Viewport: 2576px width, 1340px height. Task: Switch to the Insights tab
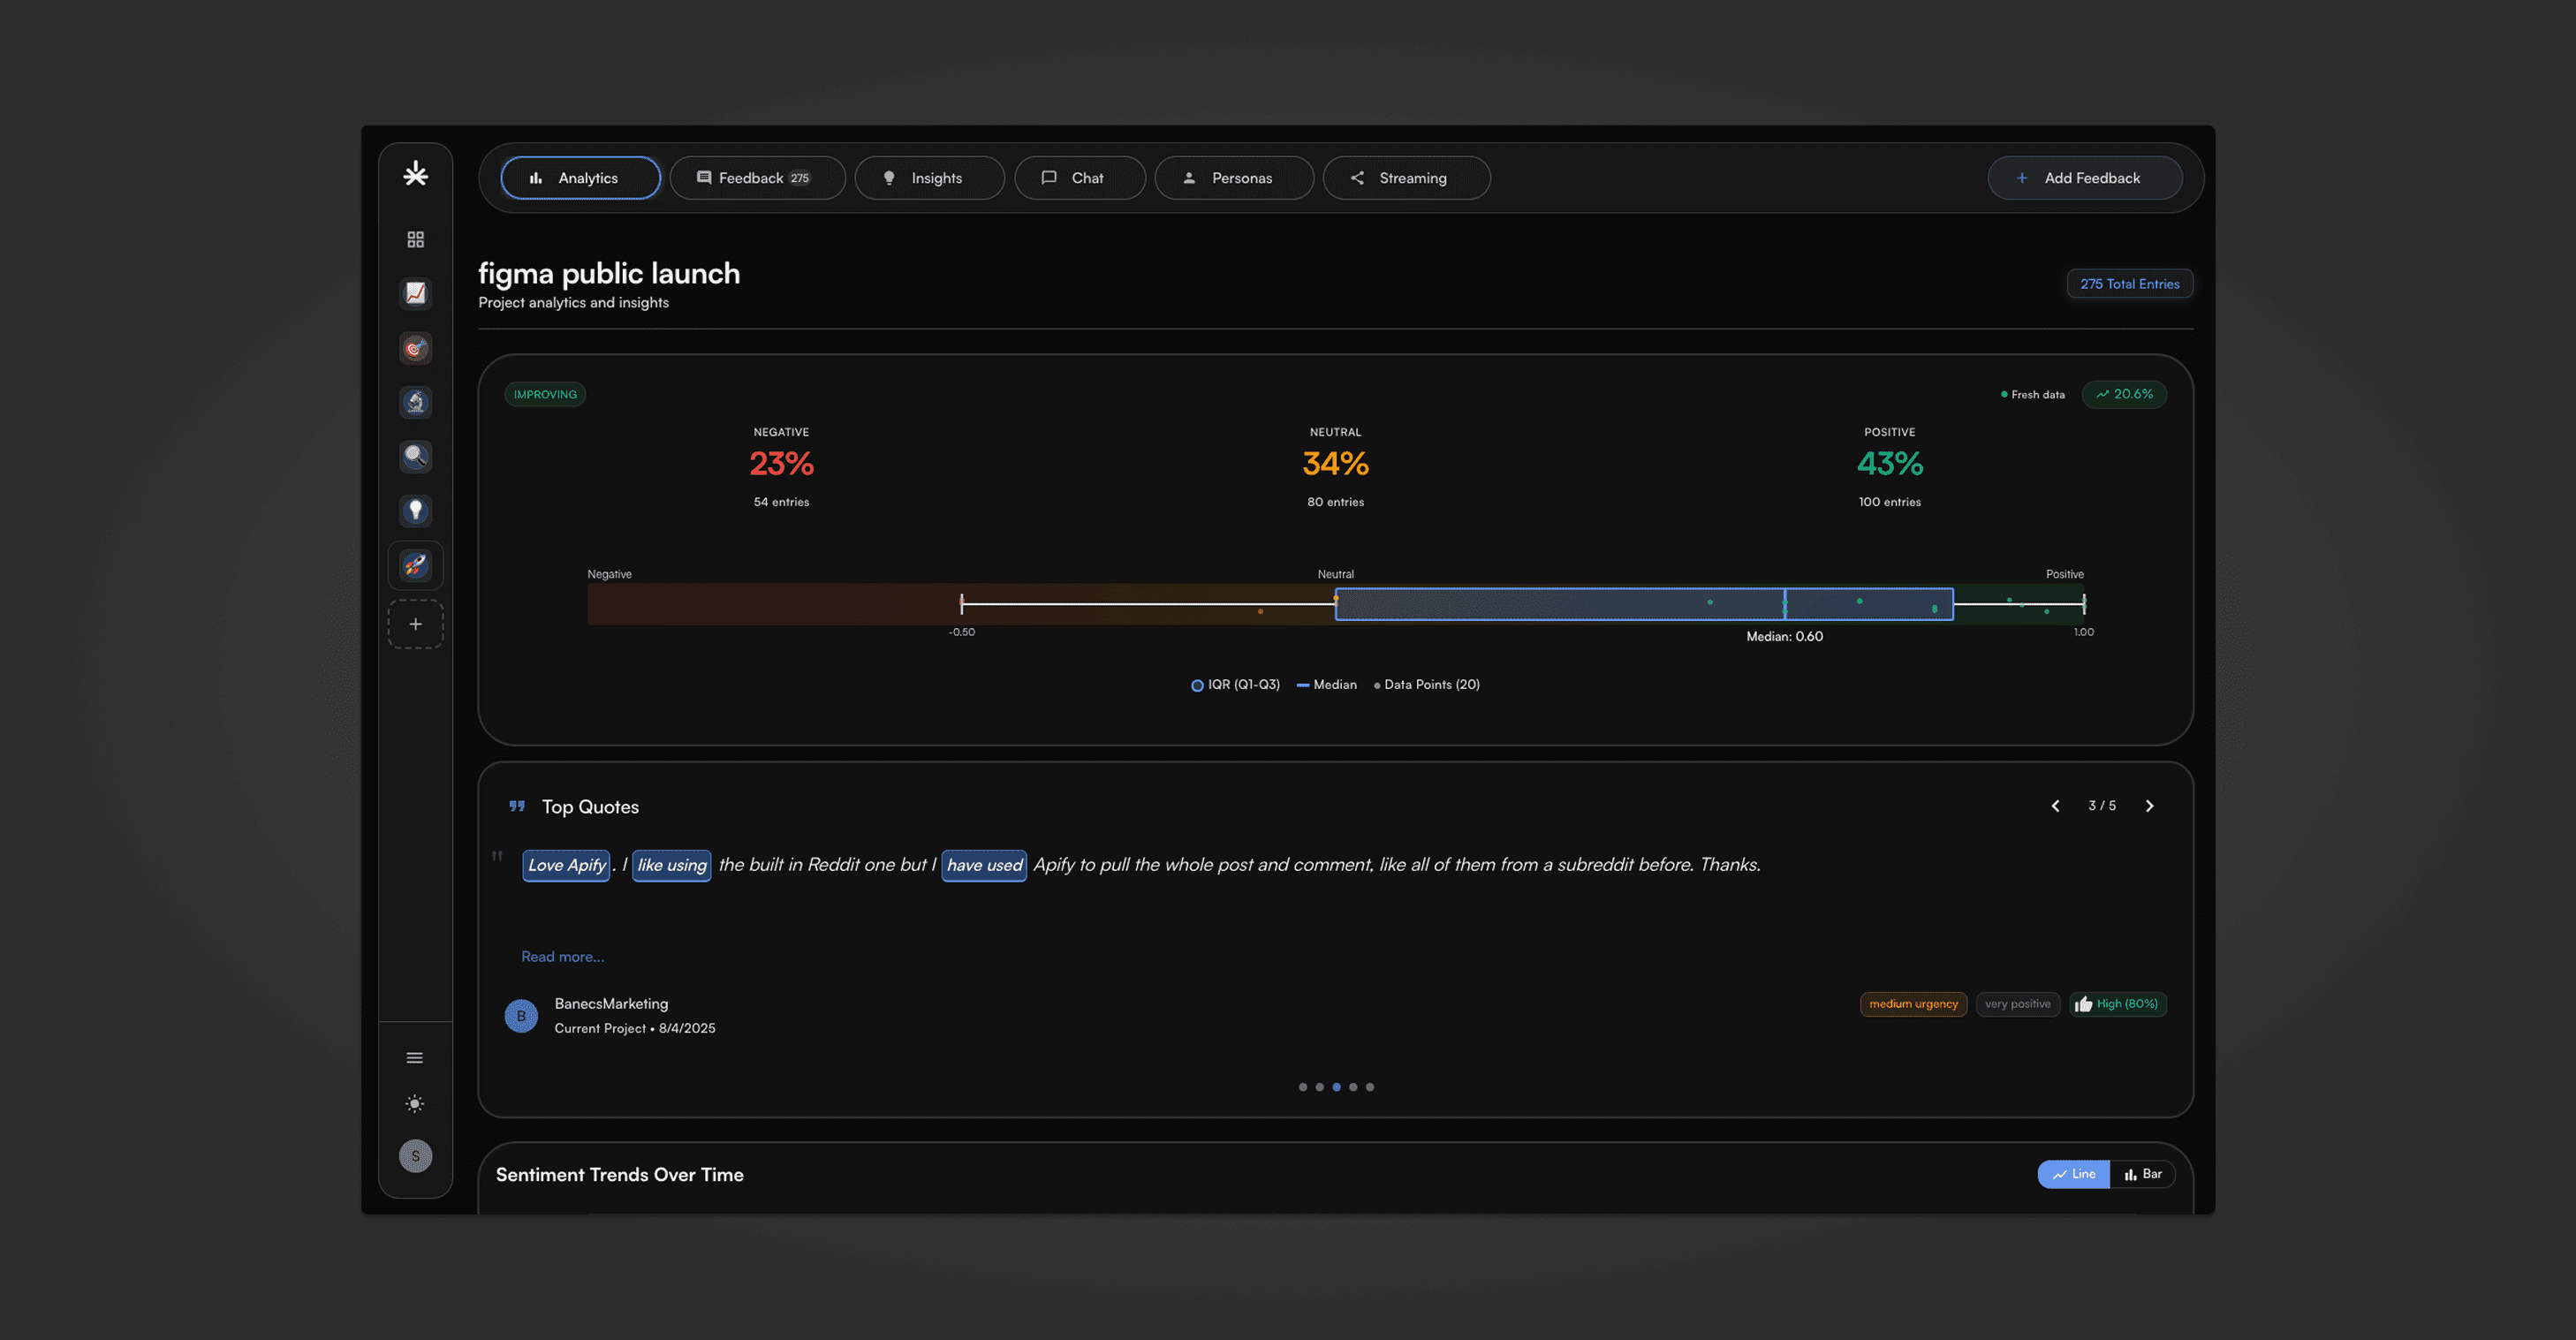(x=929, y=178)
